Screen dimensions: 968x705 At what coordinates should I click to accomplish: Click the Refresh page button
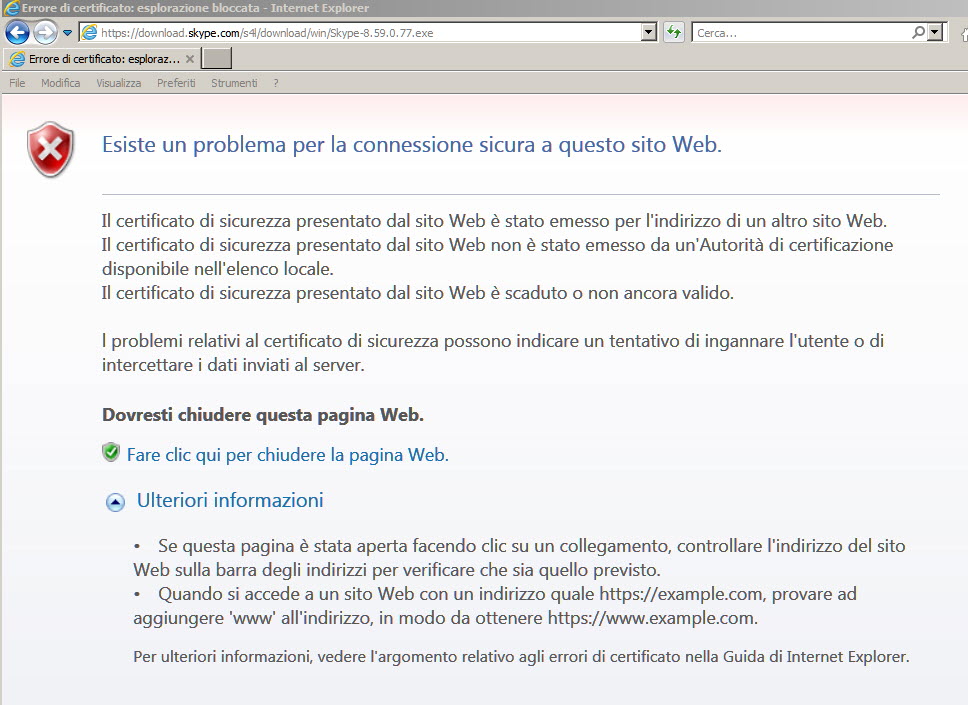coord(674,32)
